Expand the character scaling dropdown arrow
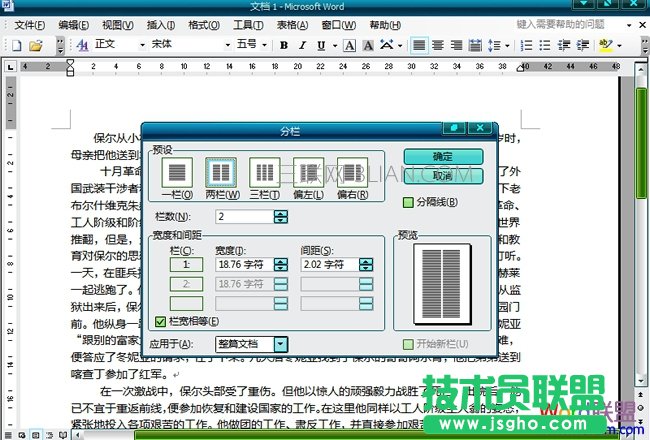The image size is (650, 440). tap(400, 45)
